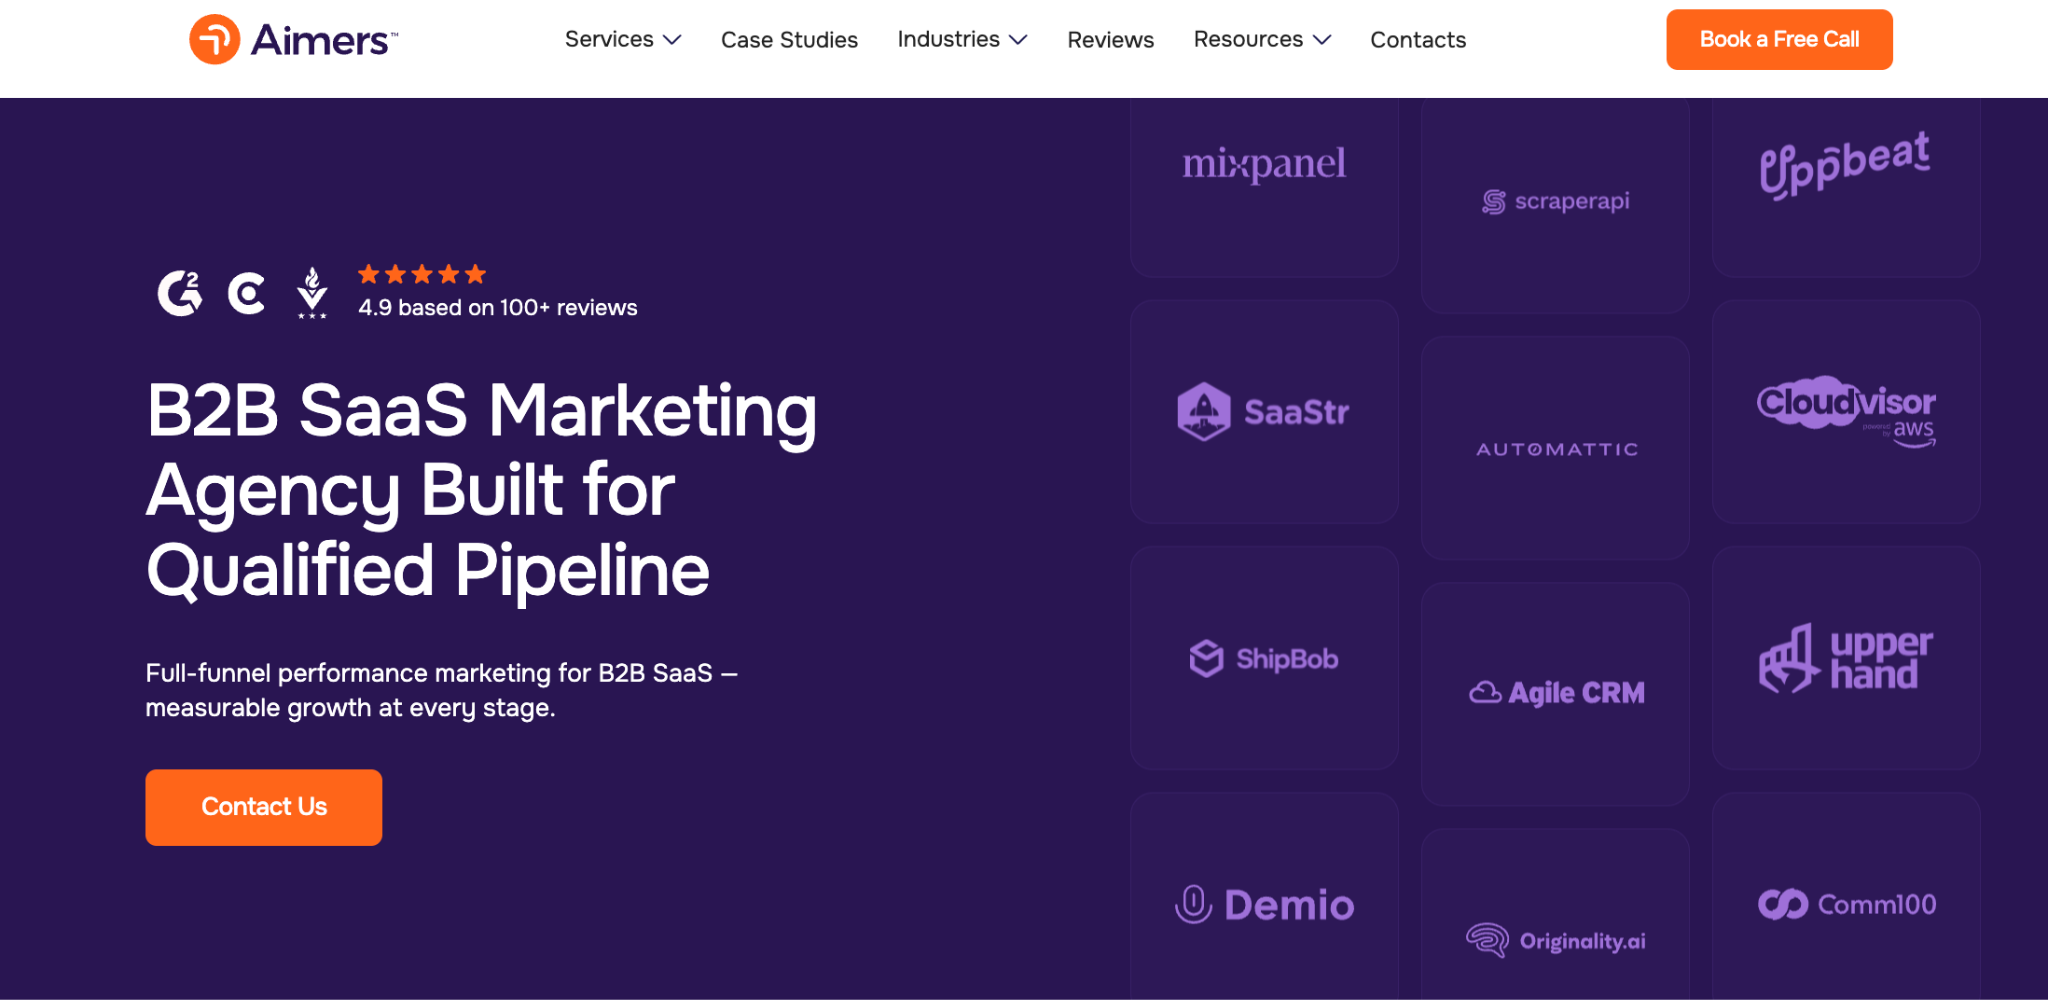The width and height of the screenshot is (2048, 1000).
Task: Select the Demio logo
Action: coord(1264,905)
